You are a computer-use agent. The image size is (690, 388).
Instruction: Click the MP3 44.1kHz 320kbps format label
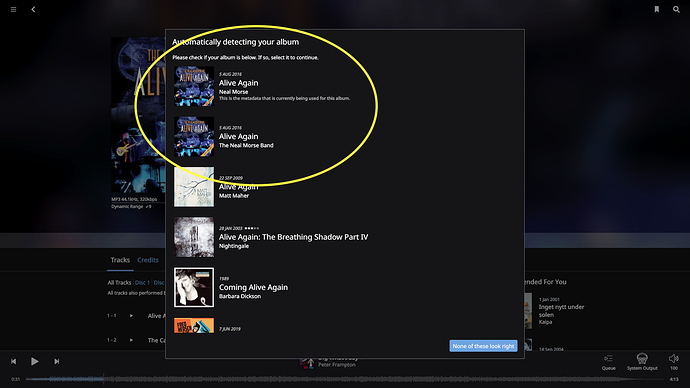pyautogui.click(x=134, y=199)
